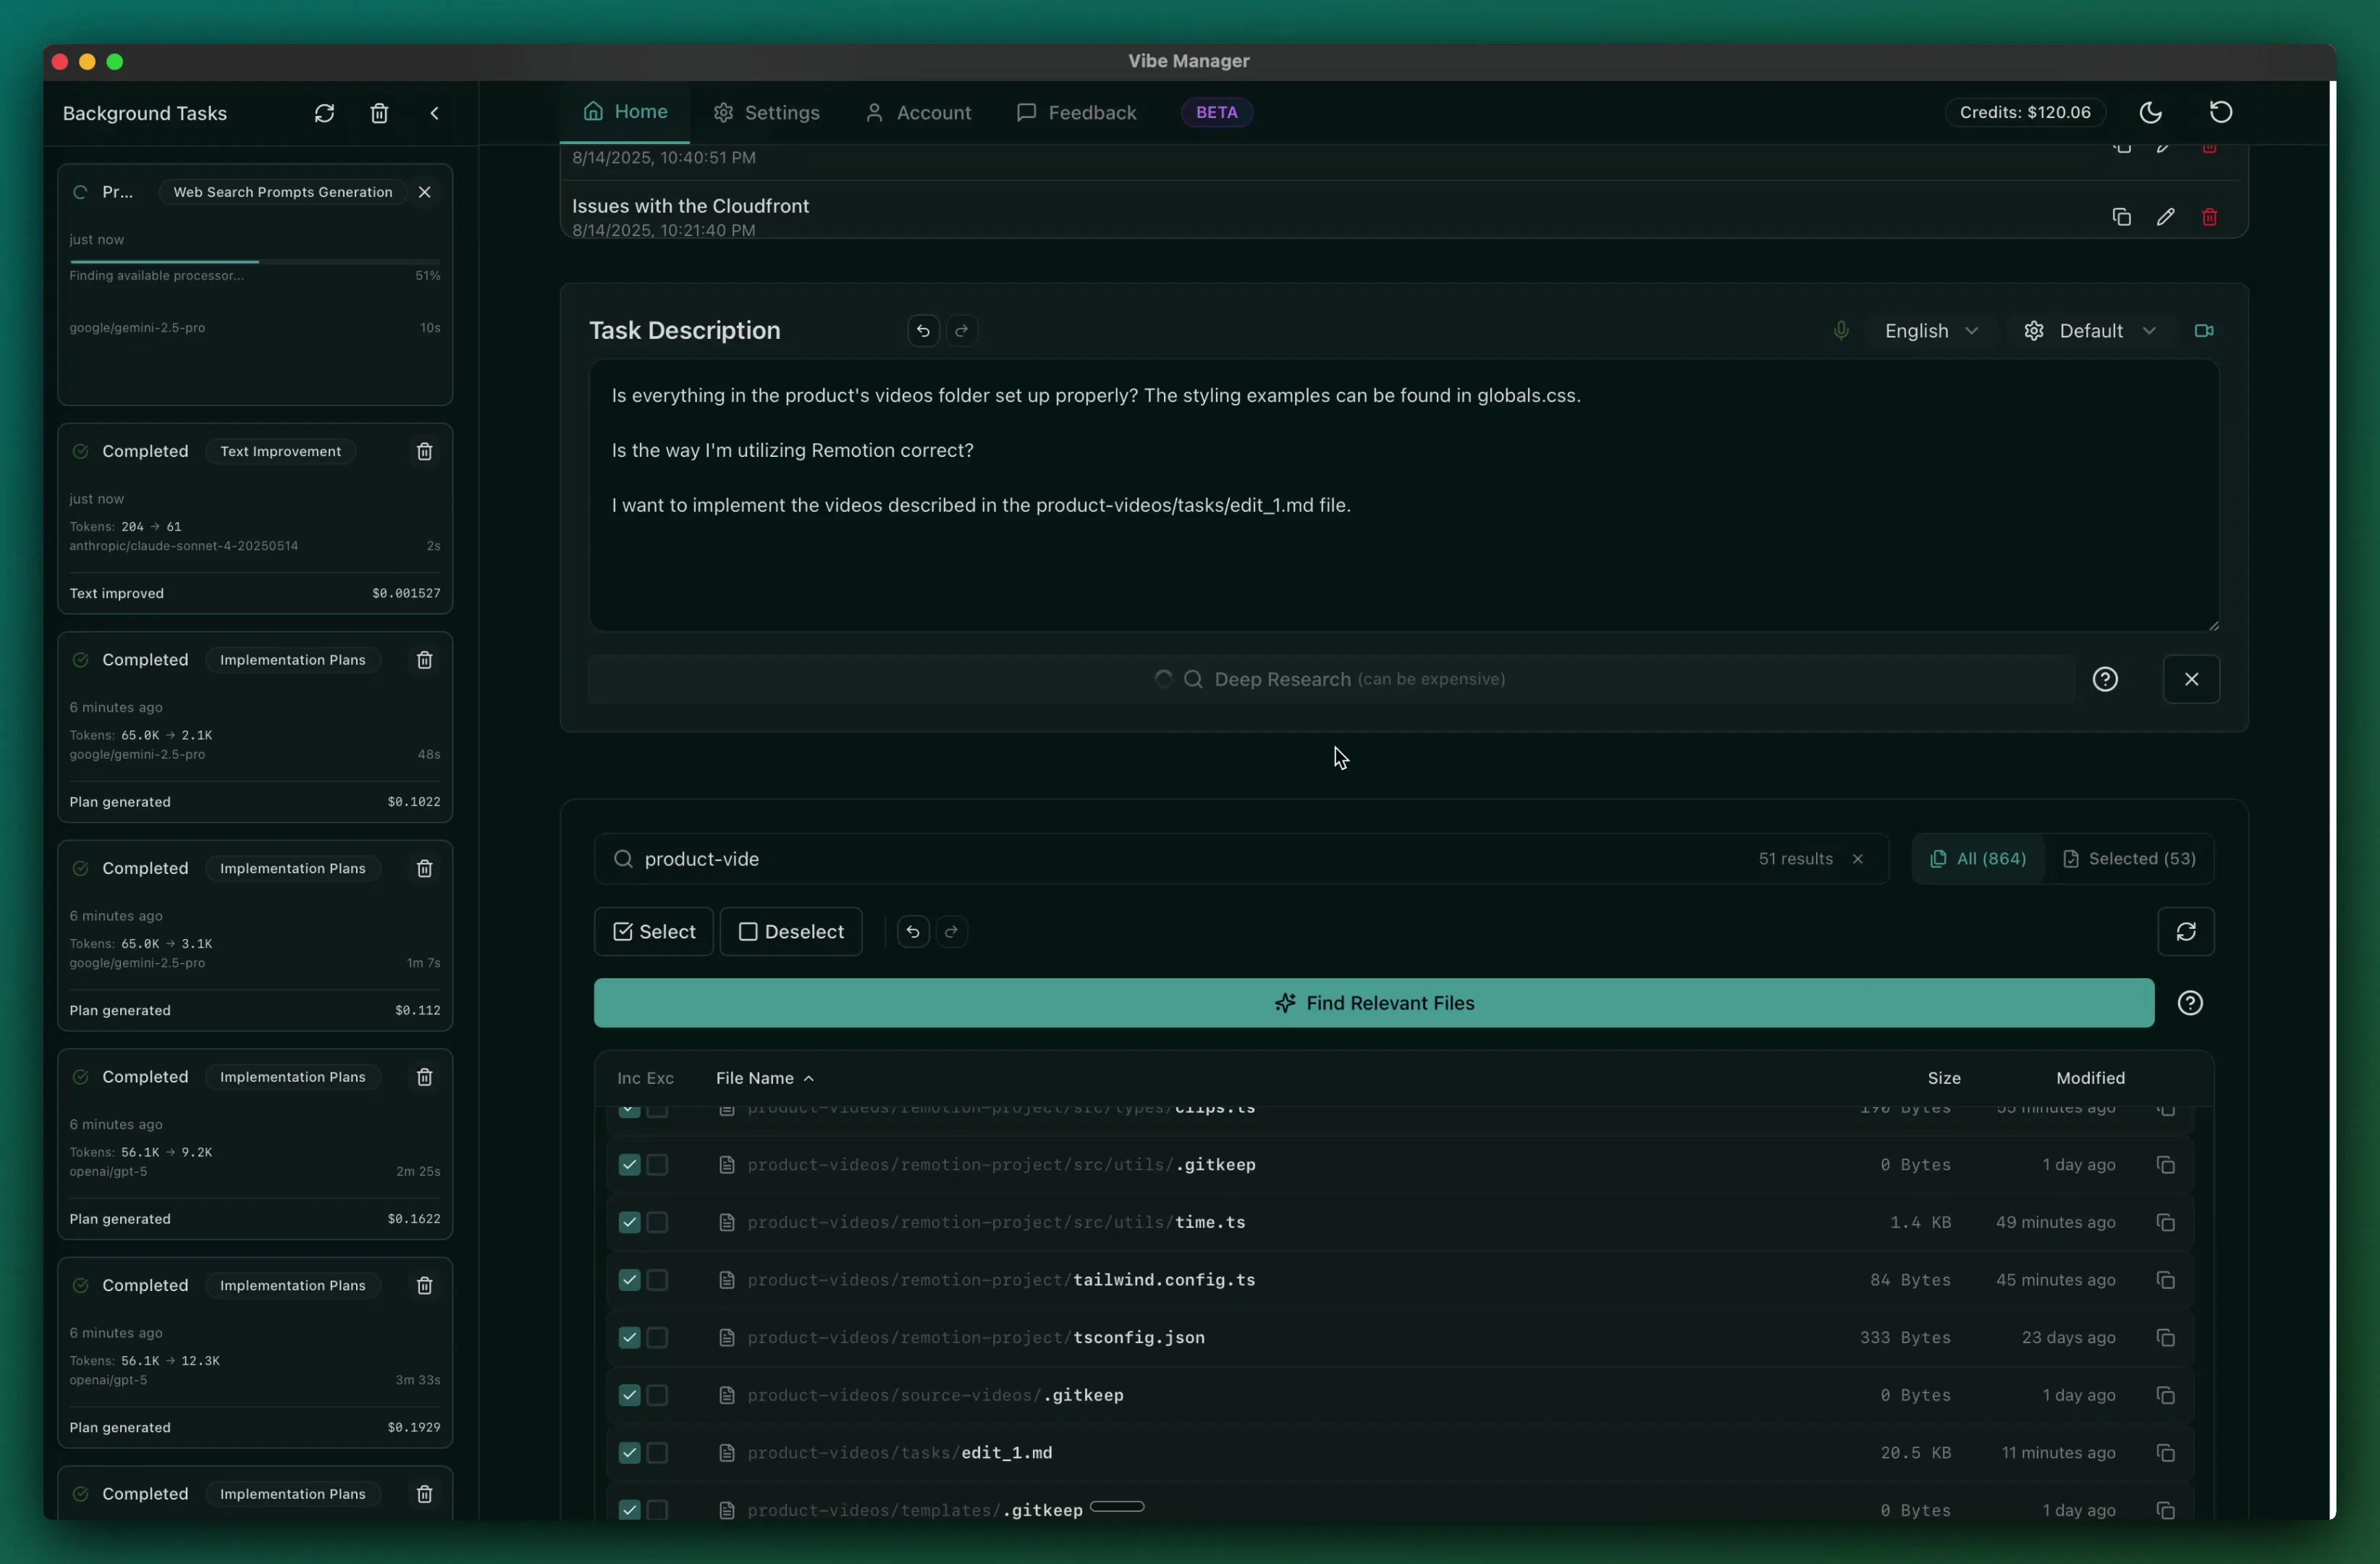Image resolution: width=2380 pixels, height=1564 pixels.
Task: Delete the Implementation Plans task costing $0.1622
Action: 424,1077
